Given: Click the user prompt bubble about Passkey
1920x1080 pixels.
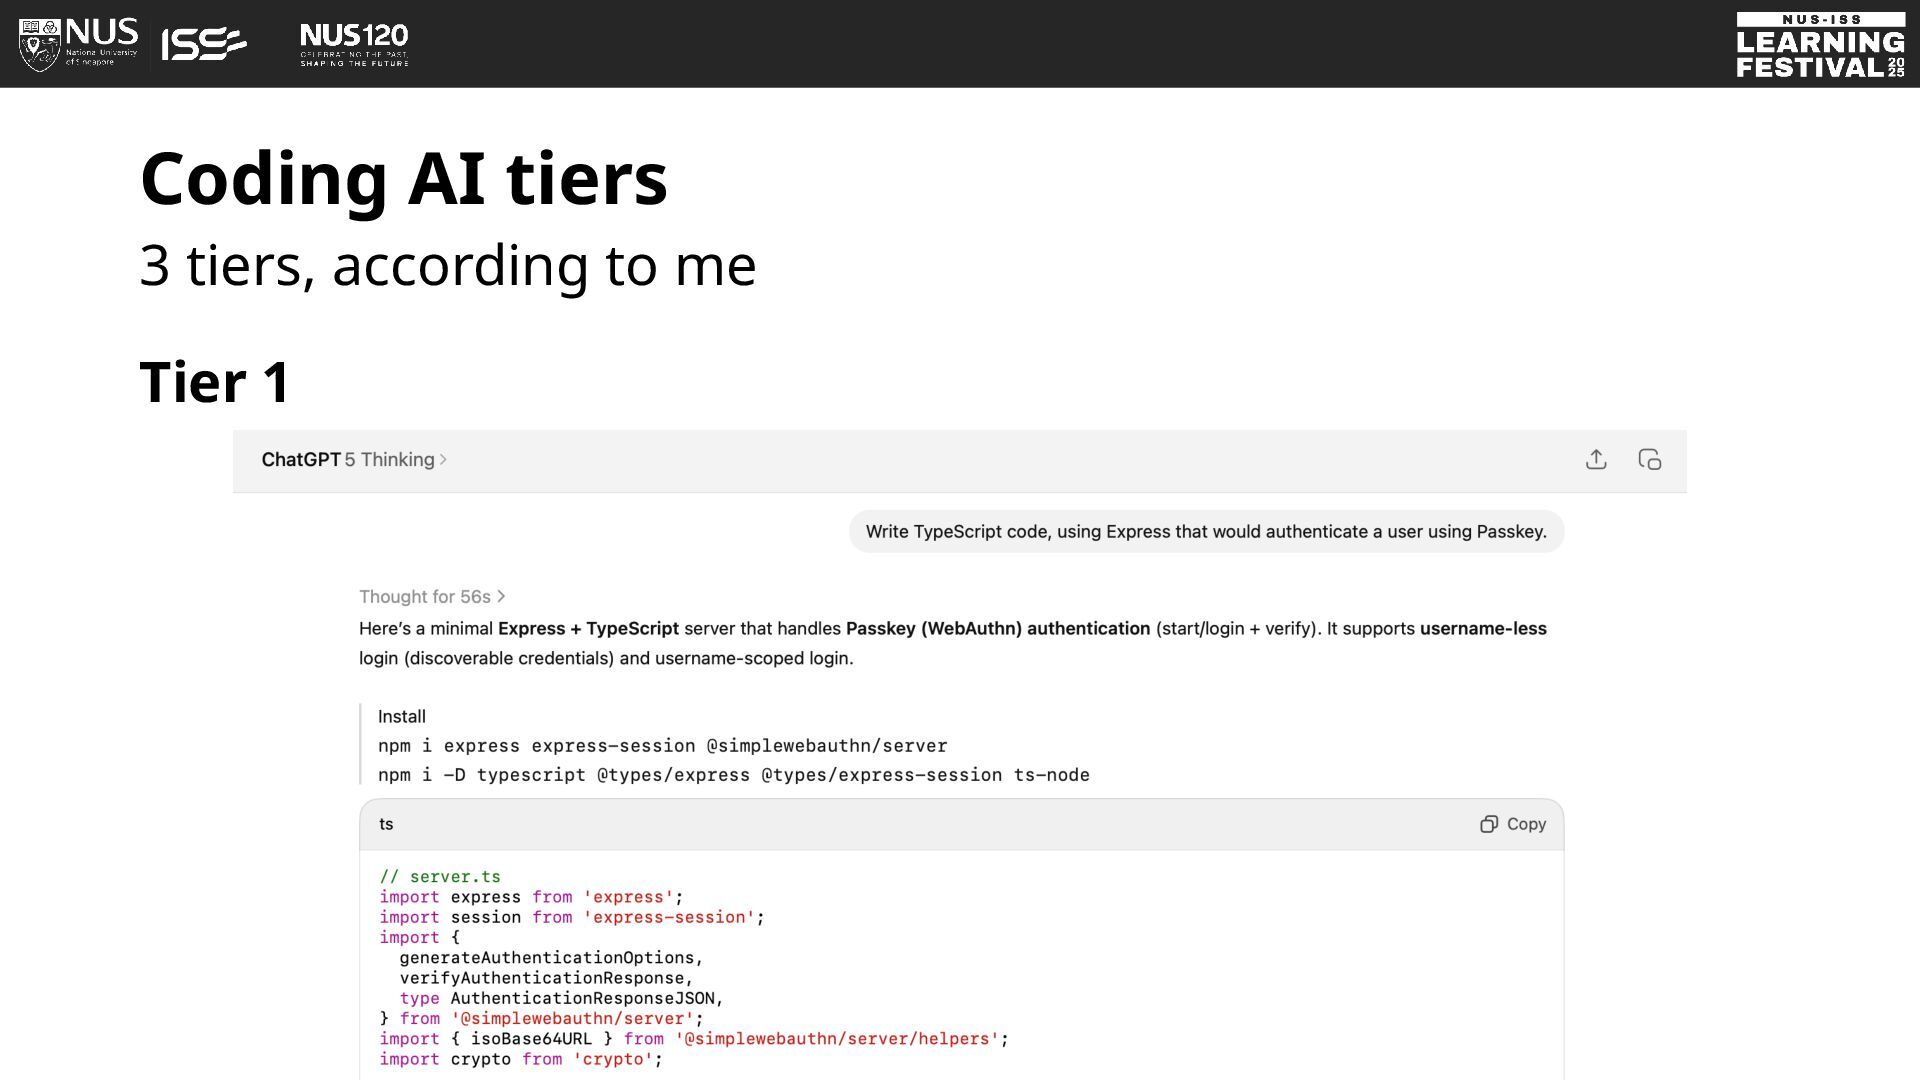Looking at the screenshot, I should [1206, 532].
